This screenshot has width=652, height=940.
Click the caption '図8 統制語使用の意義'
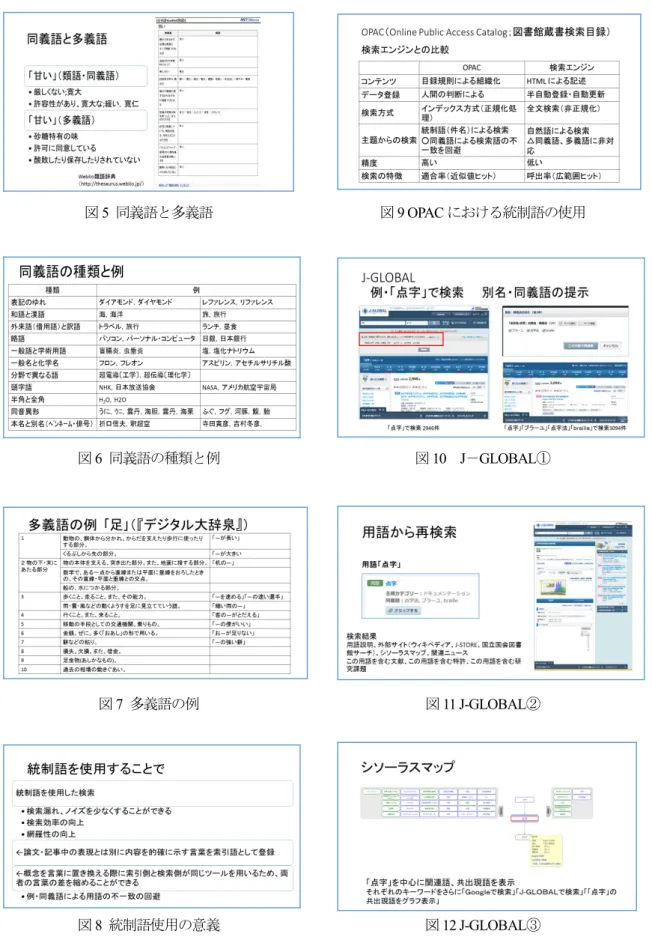(149, 924)
